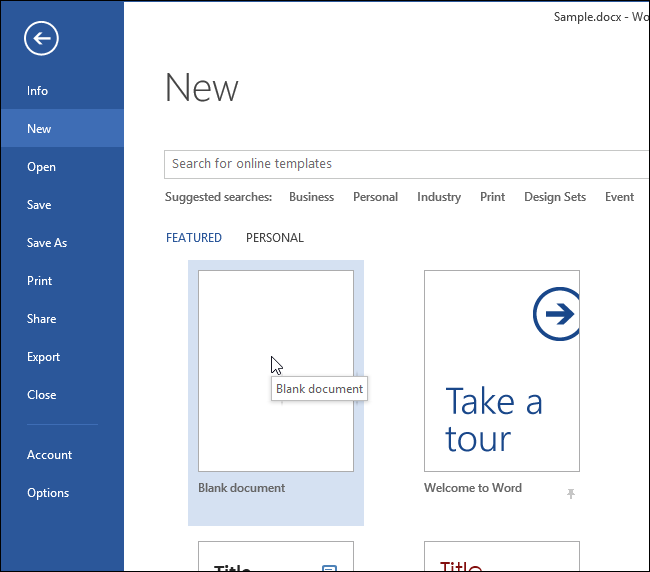Pin the Welcome to Word template
Screen dimensions: 650x572
[x=571, y=493]
